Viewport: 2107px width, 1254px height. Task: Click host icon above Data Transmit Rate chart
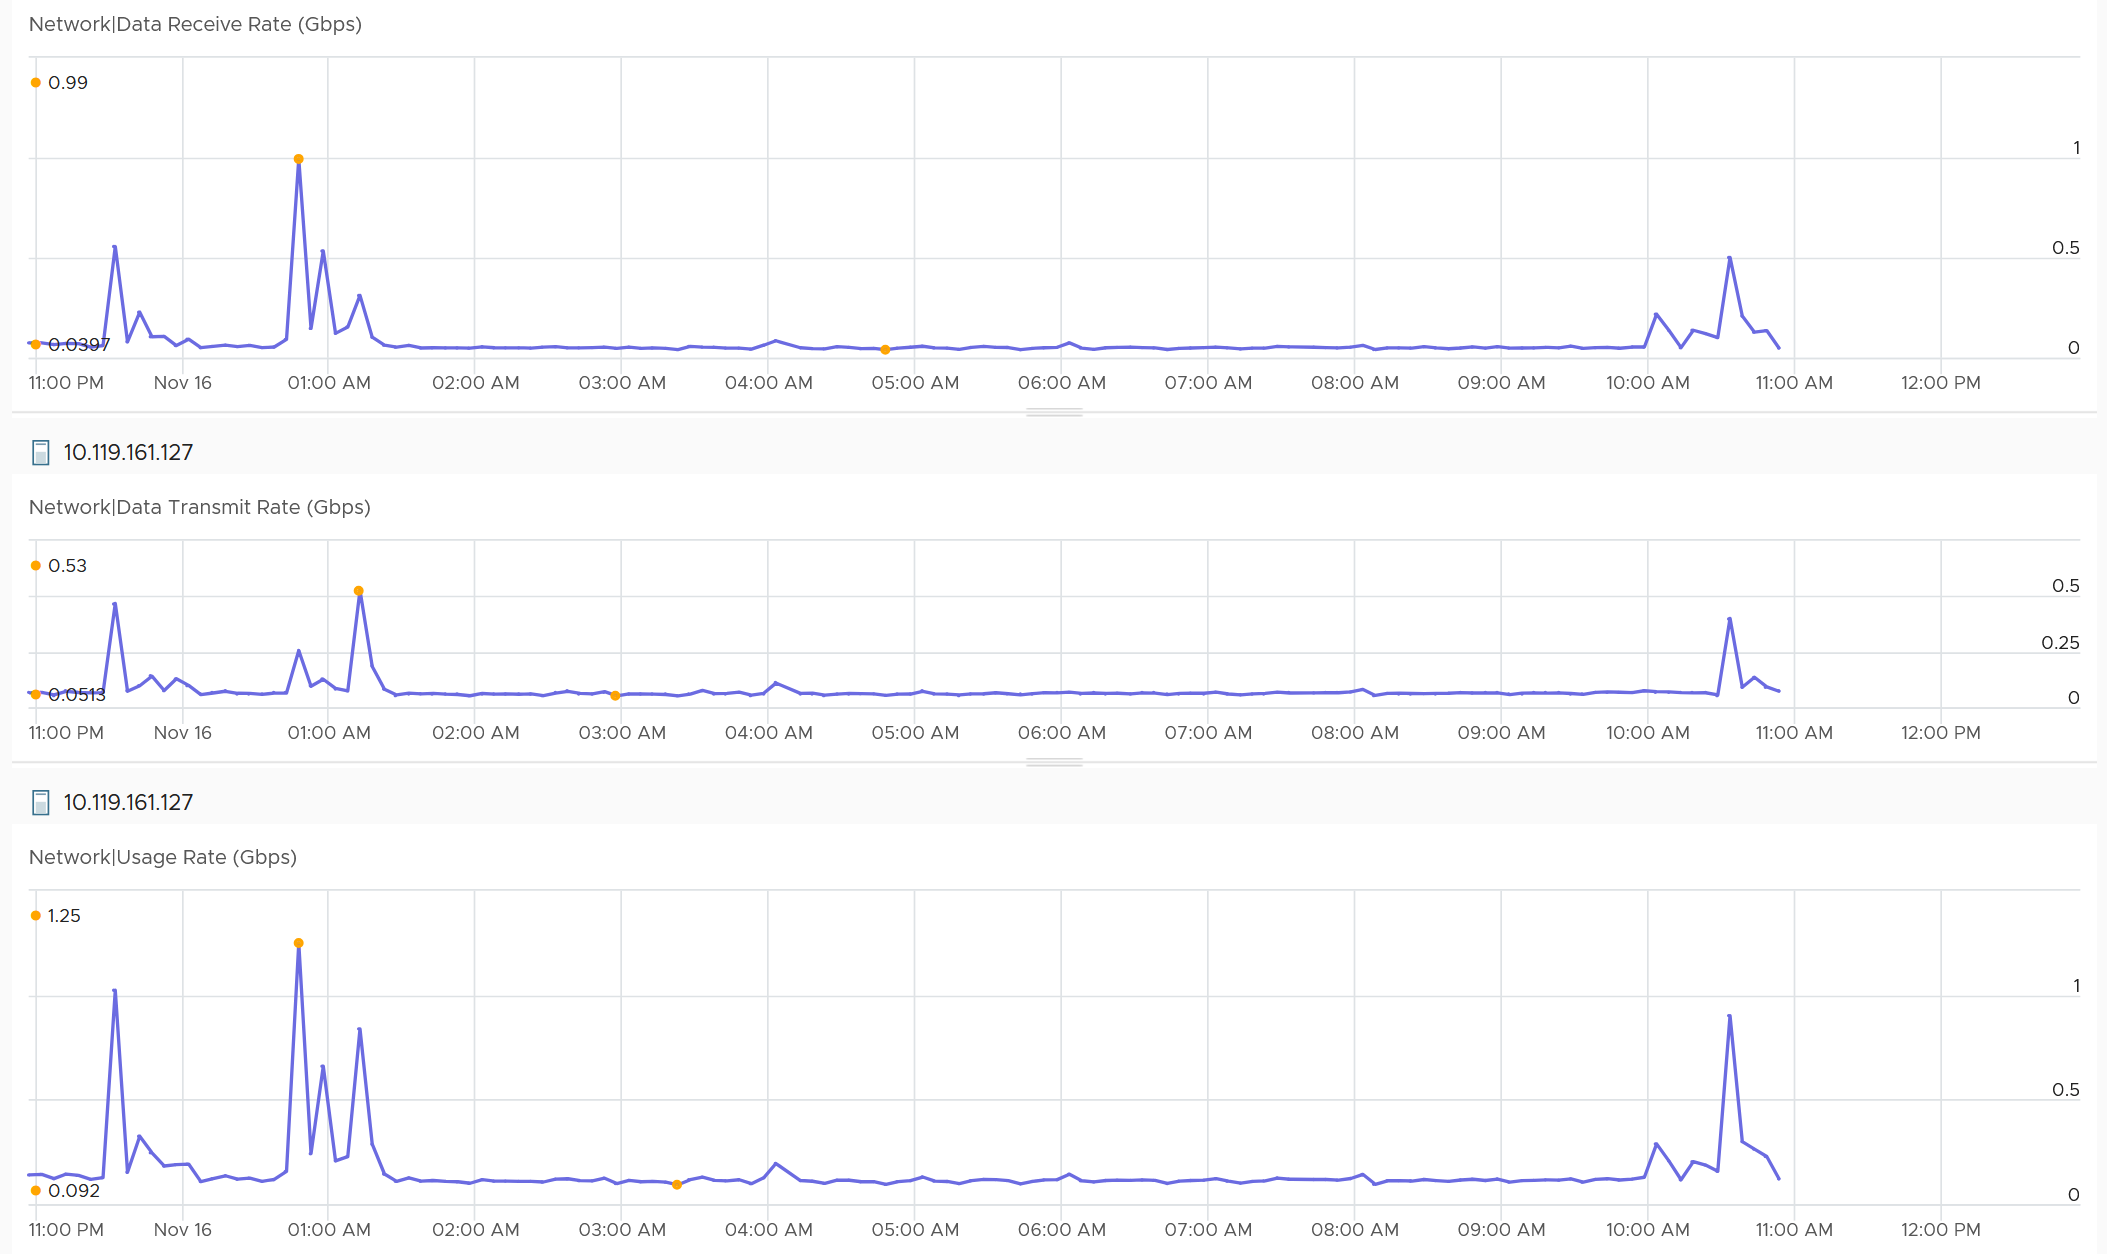(x=41, y=453)
